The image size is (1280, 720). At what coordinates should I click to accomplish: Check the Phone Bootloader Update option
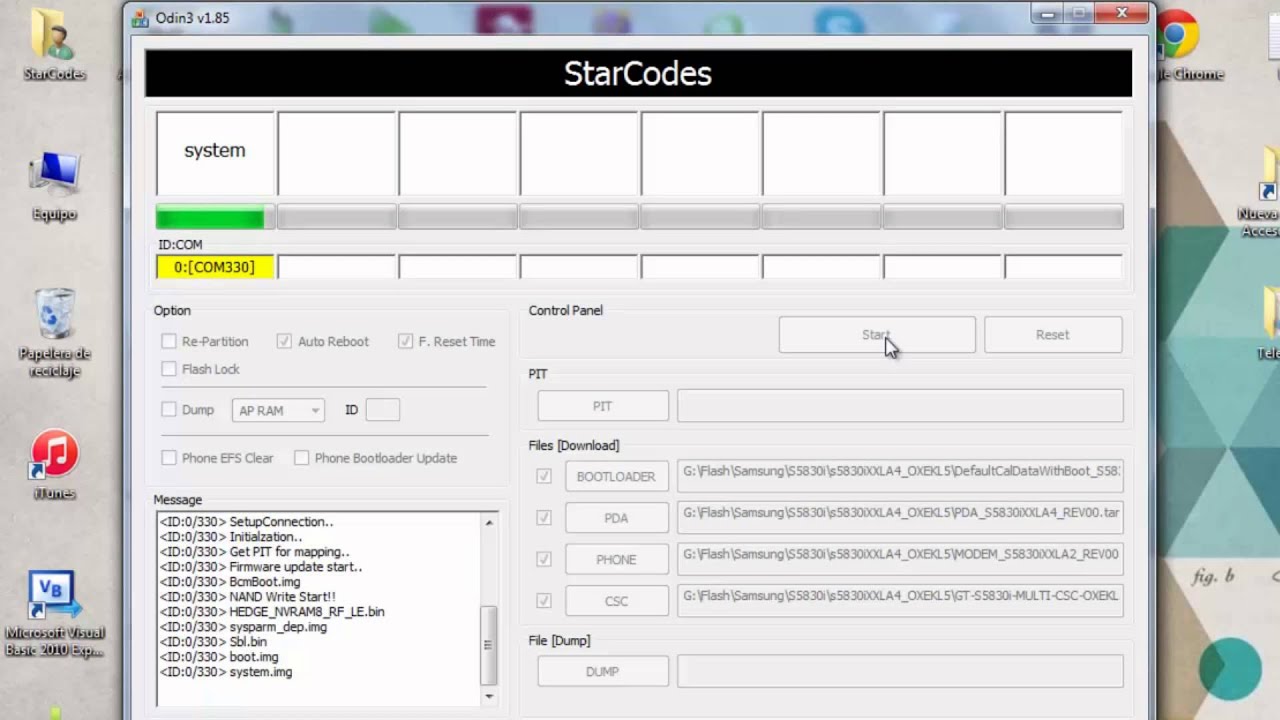(301, 458)
